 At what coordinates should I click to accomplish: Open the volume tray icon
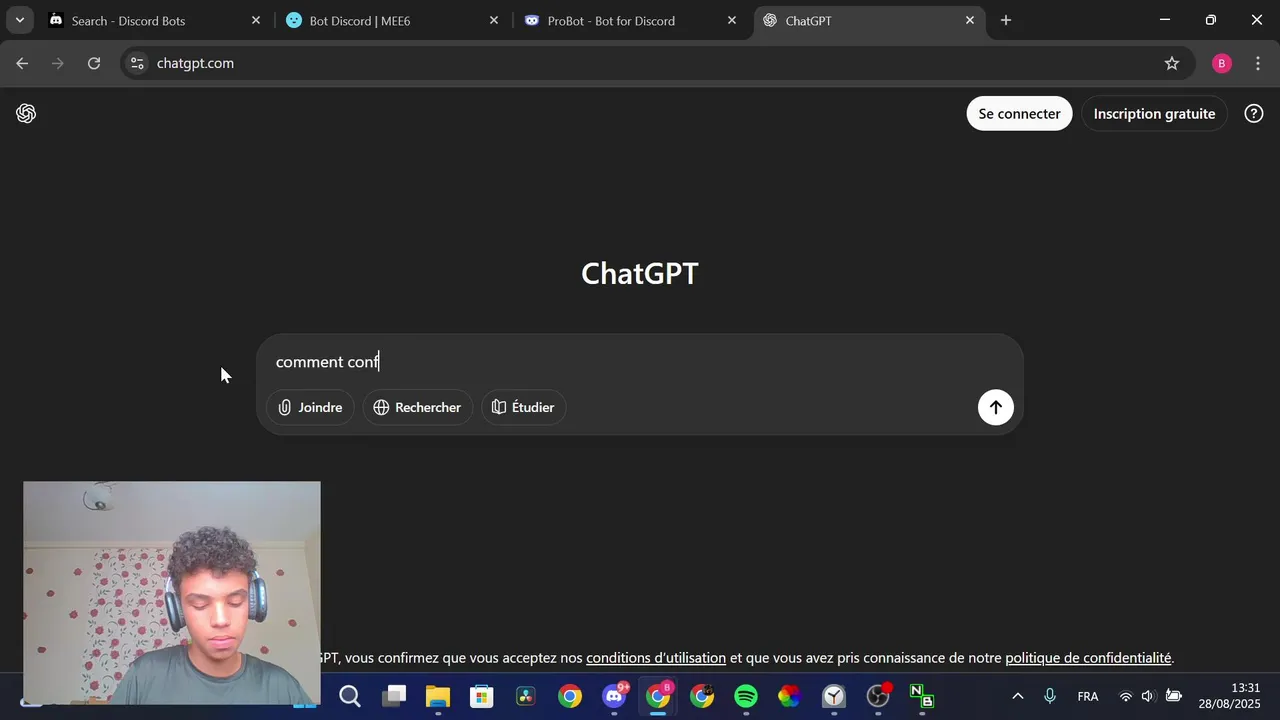click(1147, 696)
